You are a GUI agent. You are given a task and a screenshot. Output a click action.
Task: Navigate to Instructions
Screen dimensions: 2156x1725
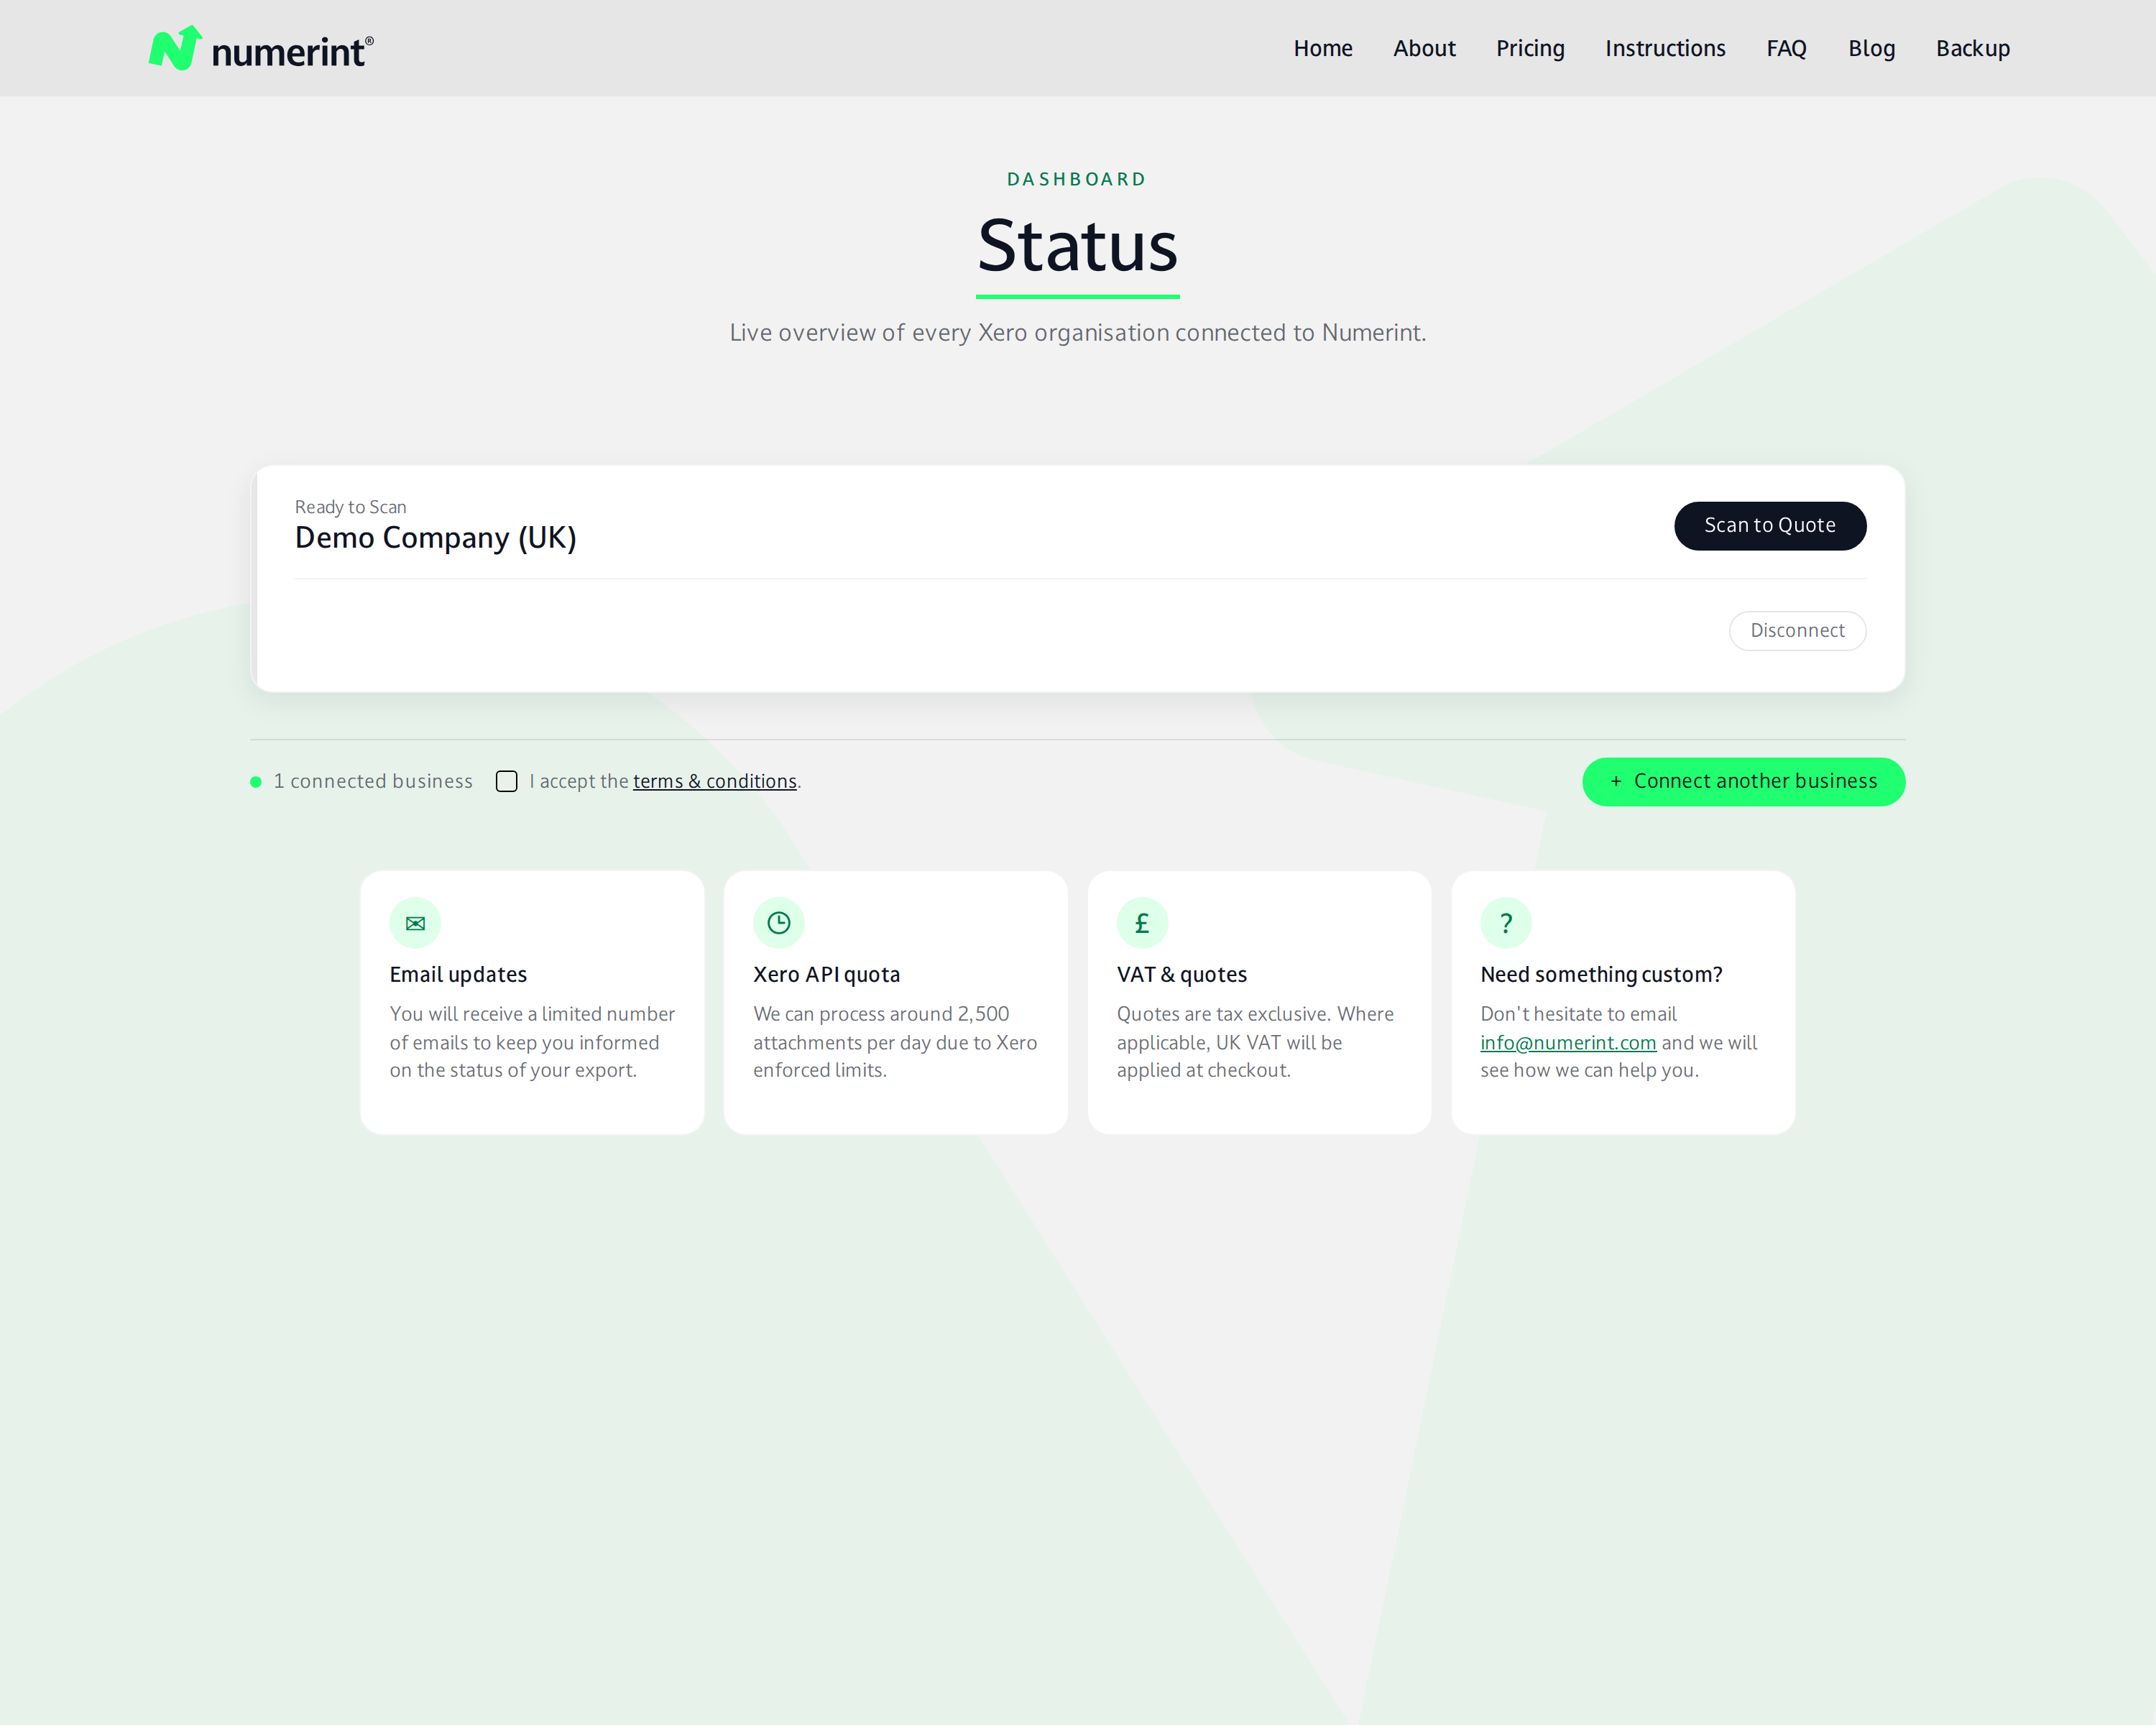[x=1665, y=48]
